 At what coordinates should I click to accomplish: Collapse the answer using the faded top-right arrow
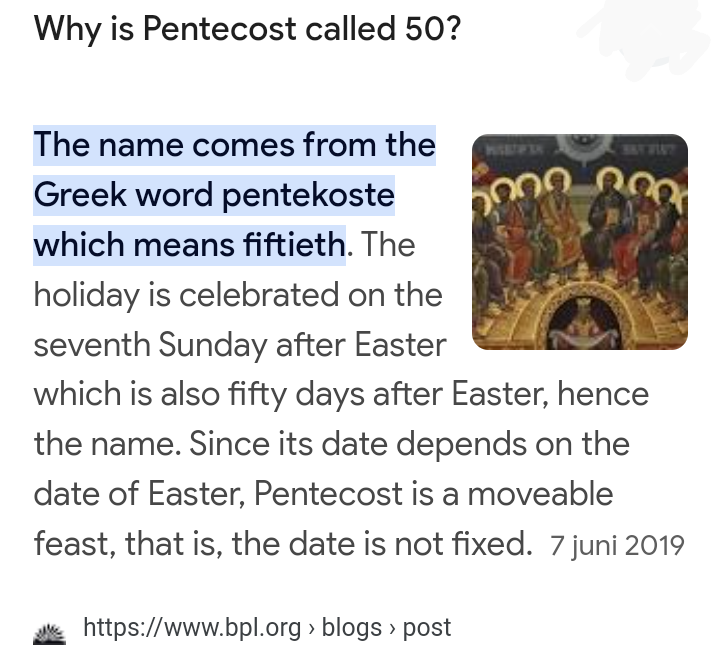[643, 39]
